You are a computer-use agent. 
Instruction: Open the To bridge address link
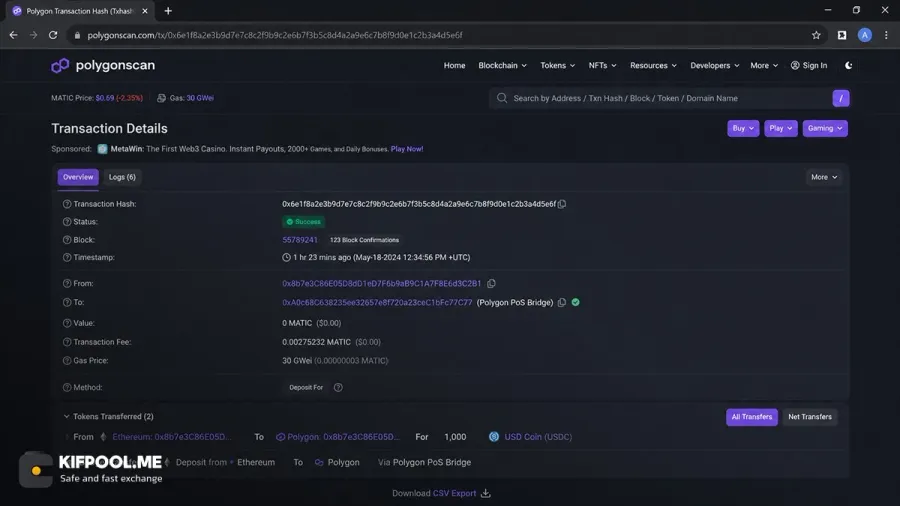tap(377, 302)
